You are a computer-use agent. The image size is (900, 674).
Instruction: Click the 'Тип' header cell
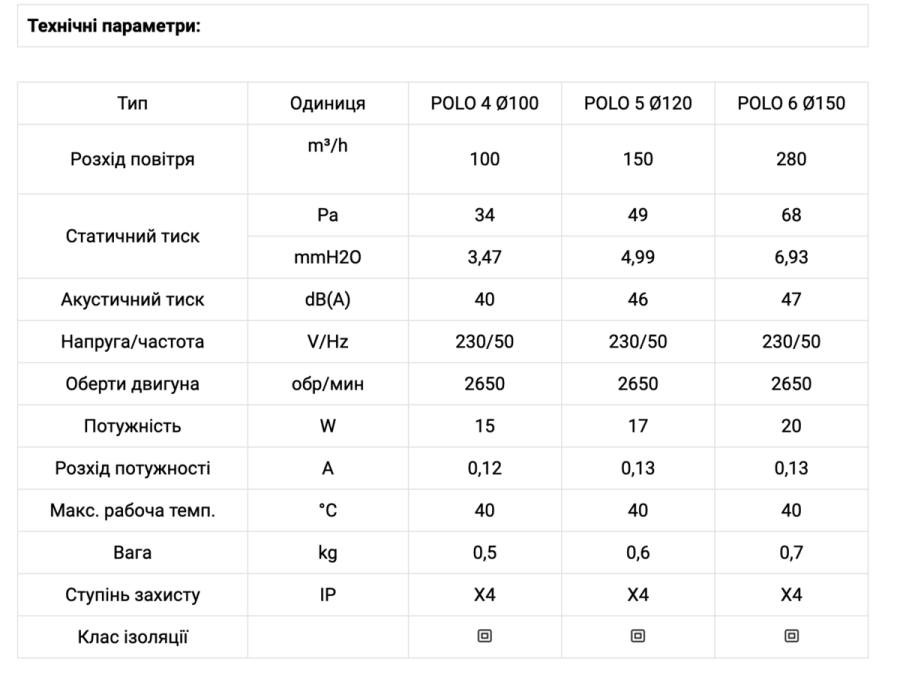click(x=133, y=103)
